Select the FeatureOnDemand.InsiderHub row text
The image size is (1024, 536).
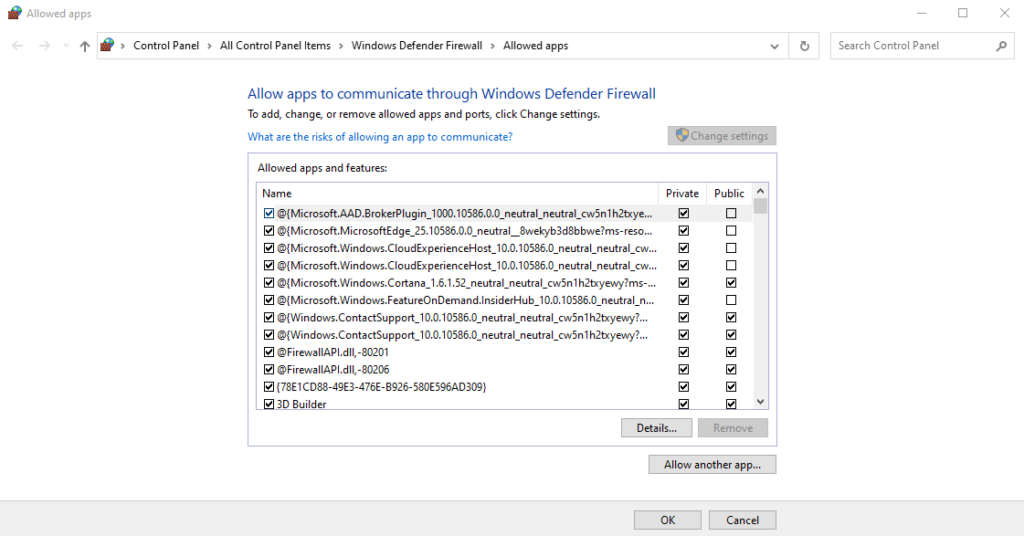pyautogui.click(x=466, y=300)
